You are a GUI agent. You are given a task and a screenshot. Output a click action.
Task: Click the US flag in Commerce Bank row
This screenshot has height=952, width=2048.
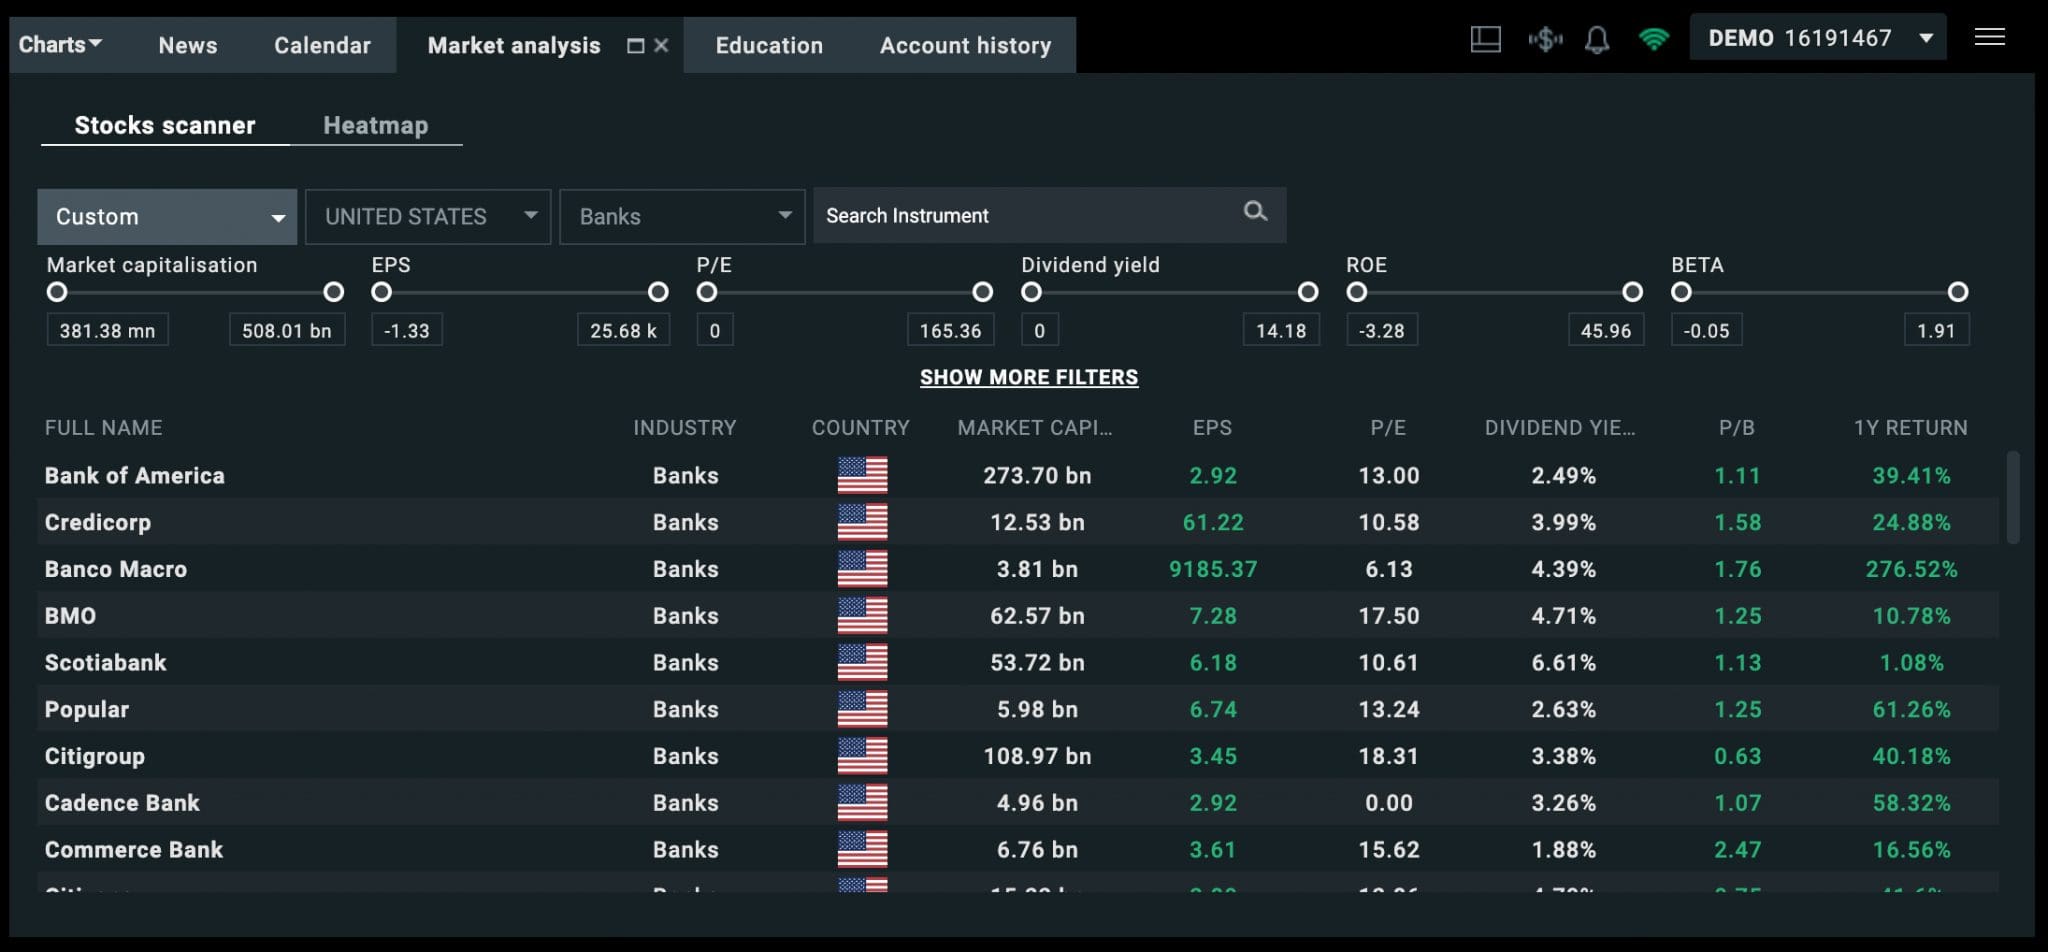tap(862, 849)
